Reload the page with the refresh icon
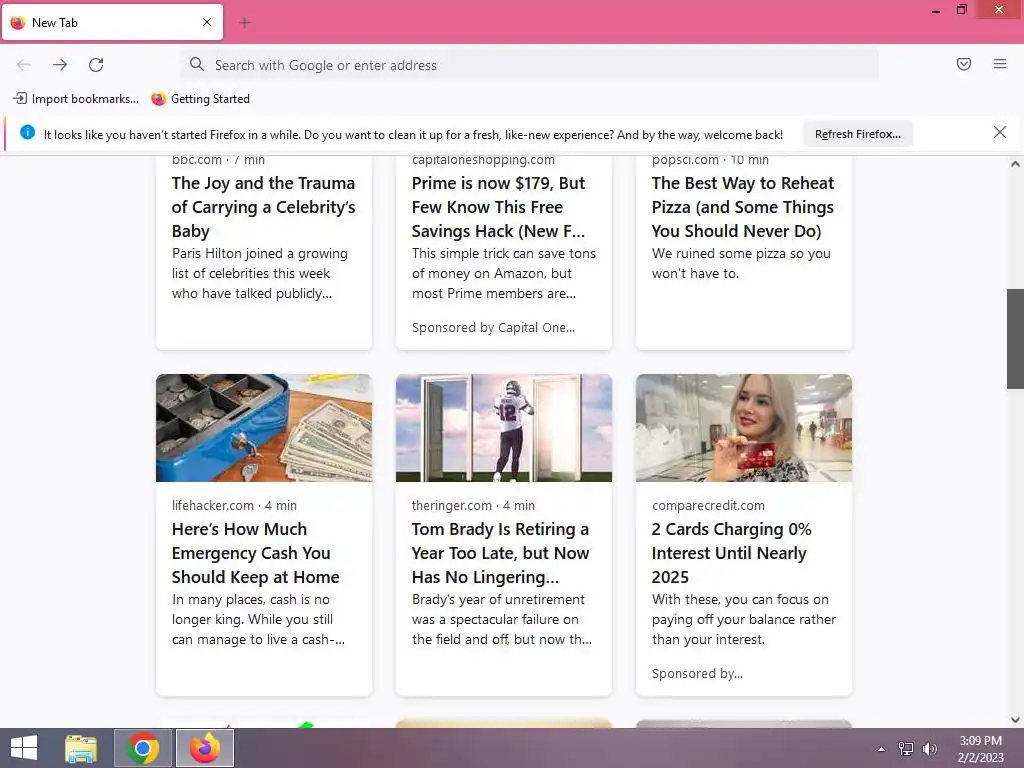The image size is (1024, 768). (96, 65)
